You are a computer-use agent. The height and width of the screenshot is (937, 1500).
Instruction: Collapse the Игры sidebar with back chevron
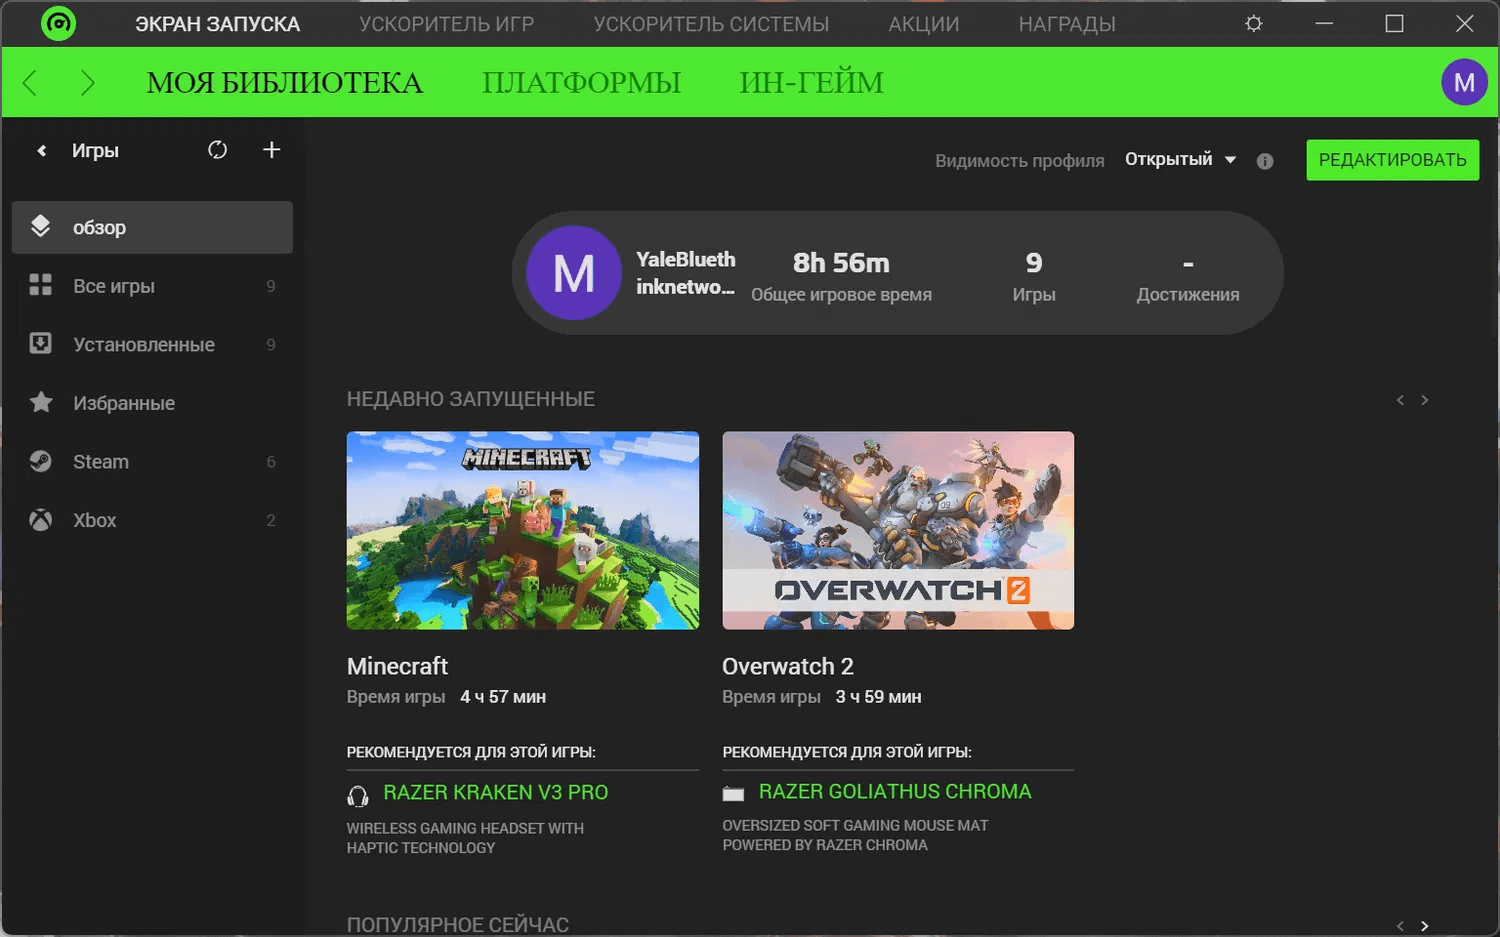click(41, 151)
